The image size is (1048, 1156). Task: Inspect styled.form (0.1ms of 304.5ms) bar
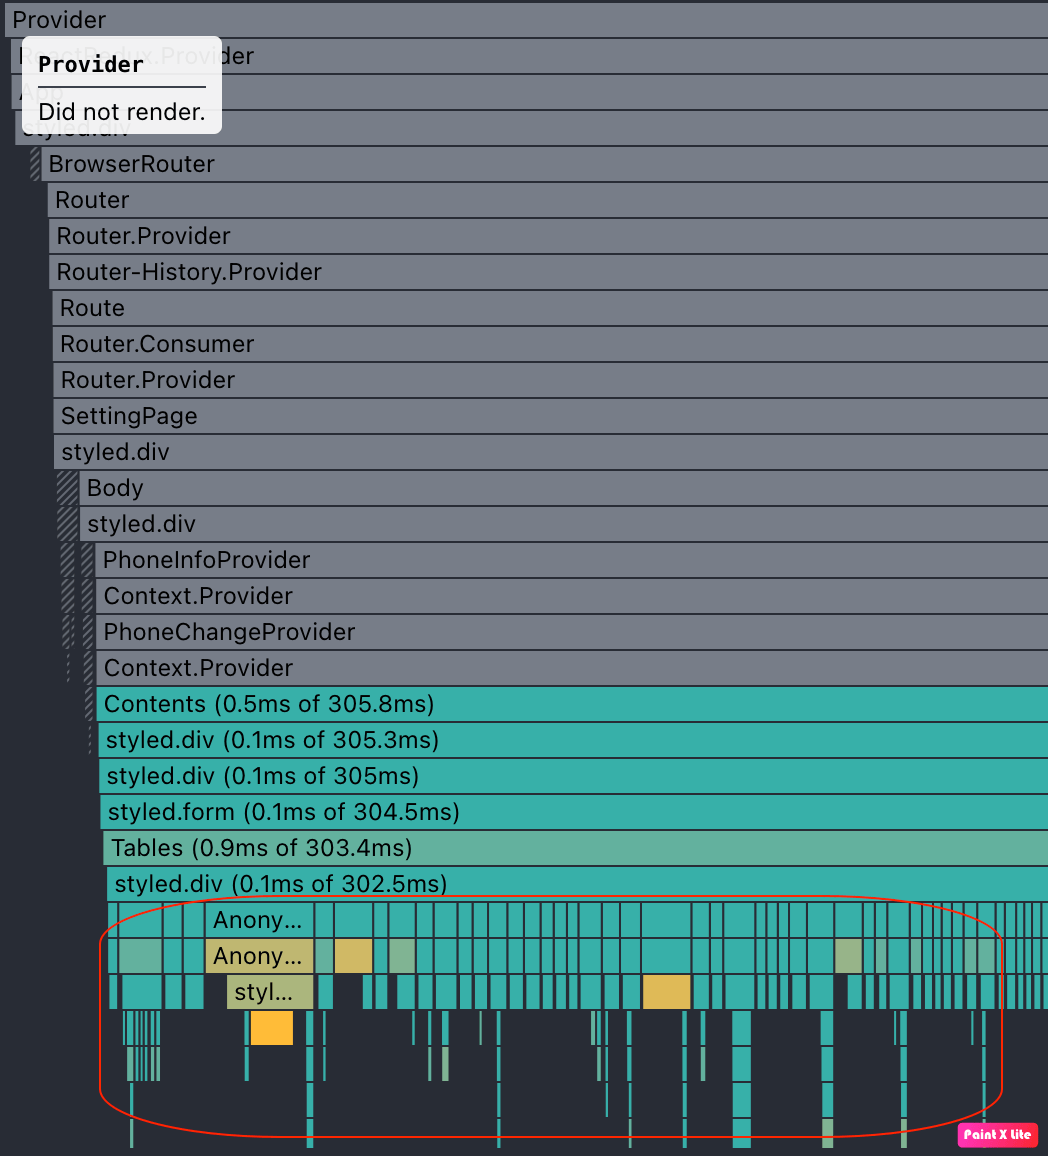(x=574, y=812)
